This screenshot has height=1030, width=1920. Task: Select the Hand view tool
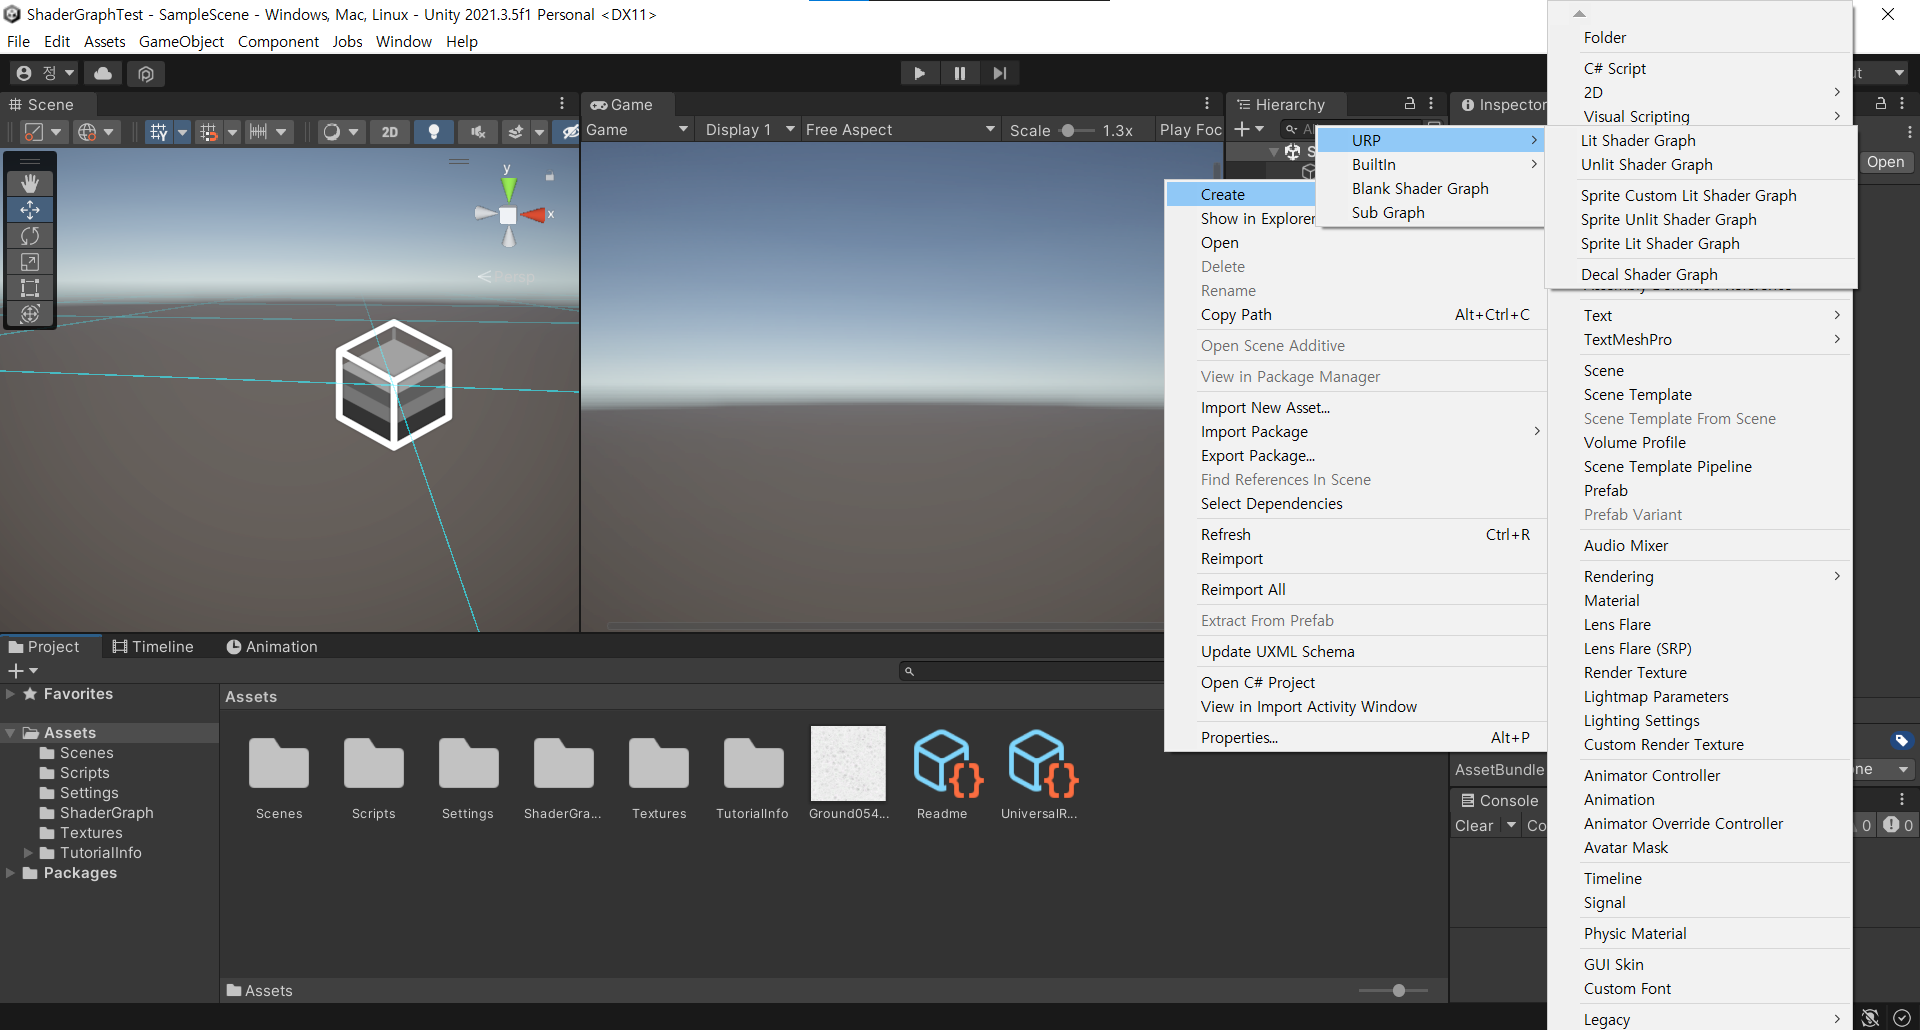point(30,183)
